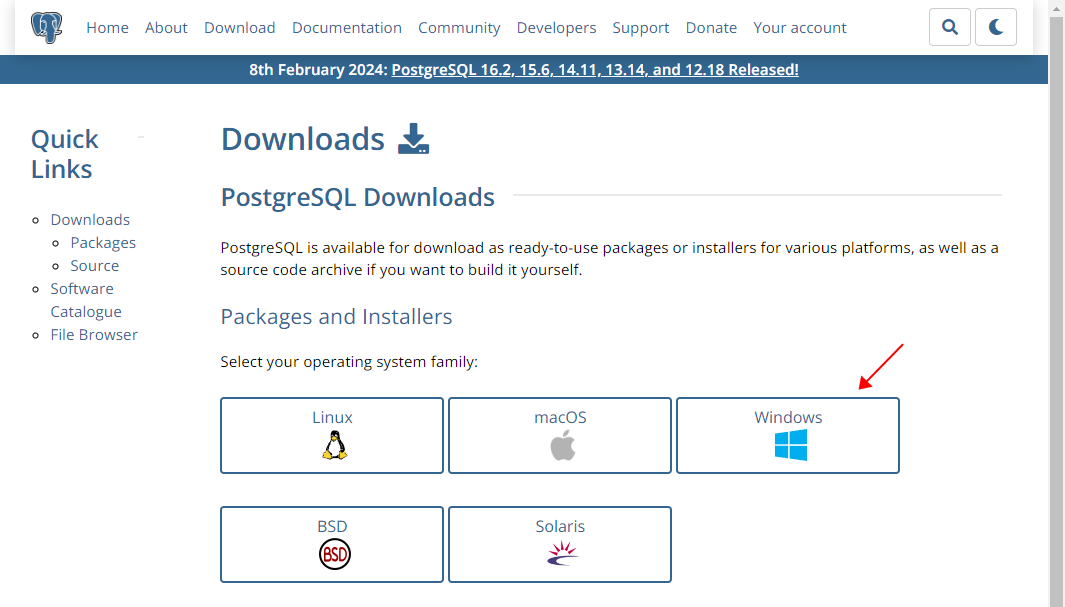Click the Quick Links heading
1065x607 pixels.
65,154
